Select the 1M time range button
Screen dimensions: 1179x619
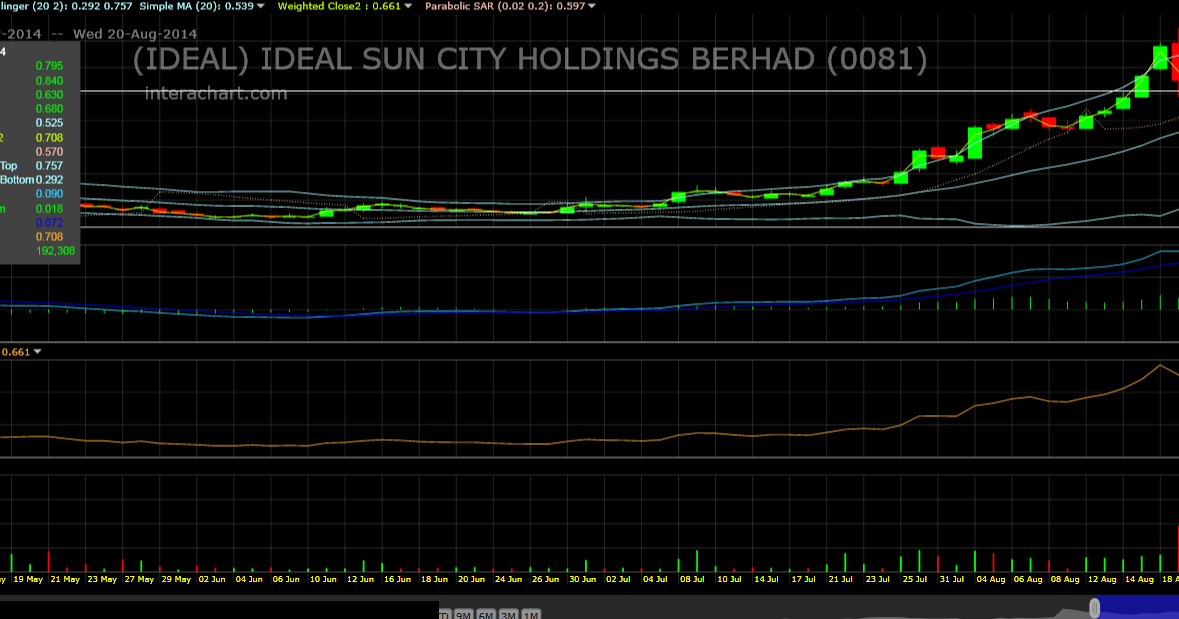point(531,614)
